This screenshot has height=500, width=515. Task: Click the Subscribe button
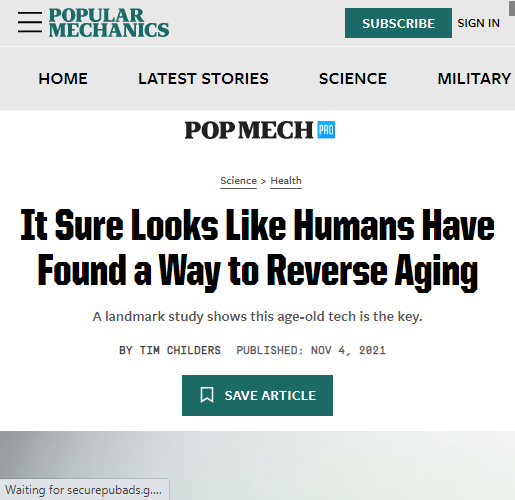[x=398, y=23]
